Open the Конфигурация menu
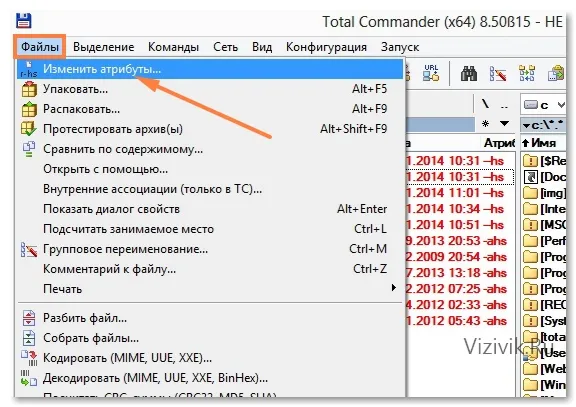Viewport: 576px width, 407px height. pos(326,47)
